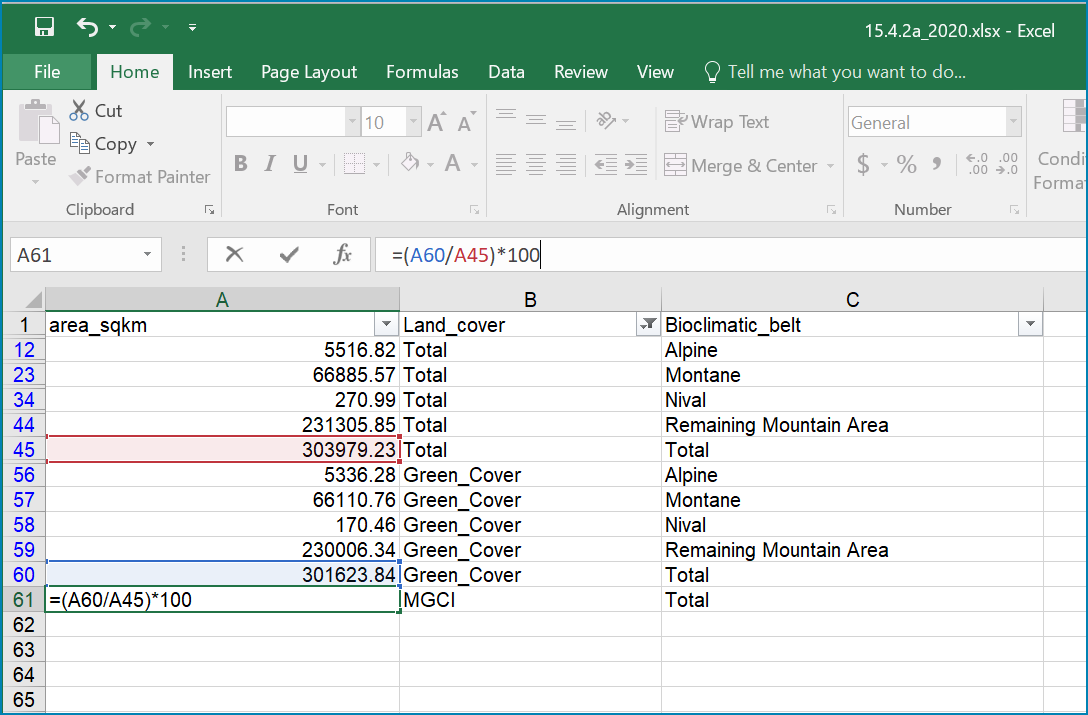Open underline style dropdown arrow
Screen dimensions: 1088x715
click(x=322, y=165)
